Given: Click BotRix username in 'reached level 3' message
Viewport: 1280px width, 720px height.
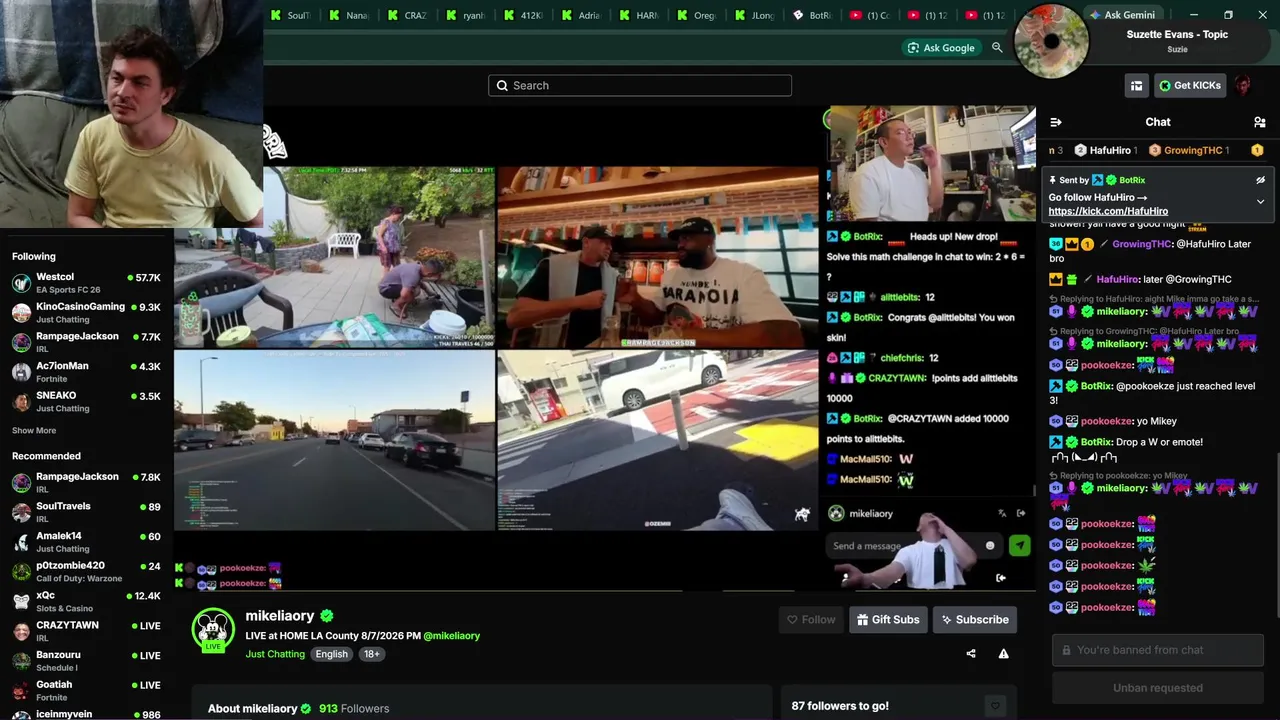Looking at the screenshot, I should (x=1097, y=386).
